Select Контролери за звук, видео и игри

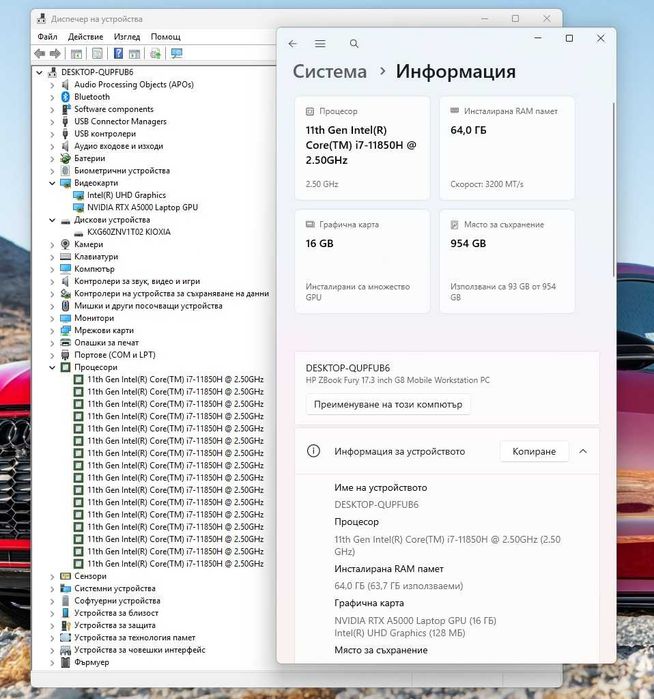(x=137, y=281)
